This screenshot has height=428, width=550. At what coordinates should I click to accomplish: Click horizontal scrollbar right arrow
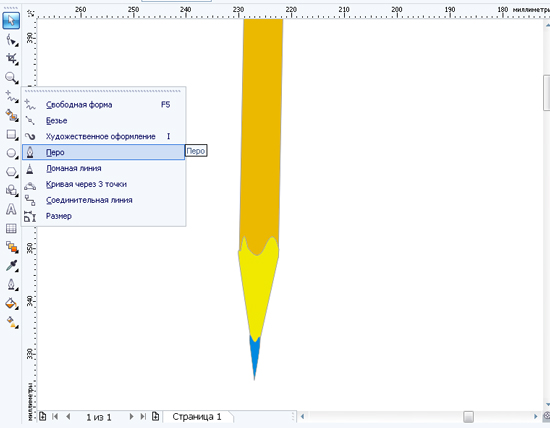click(536, 417)
